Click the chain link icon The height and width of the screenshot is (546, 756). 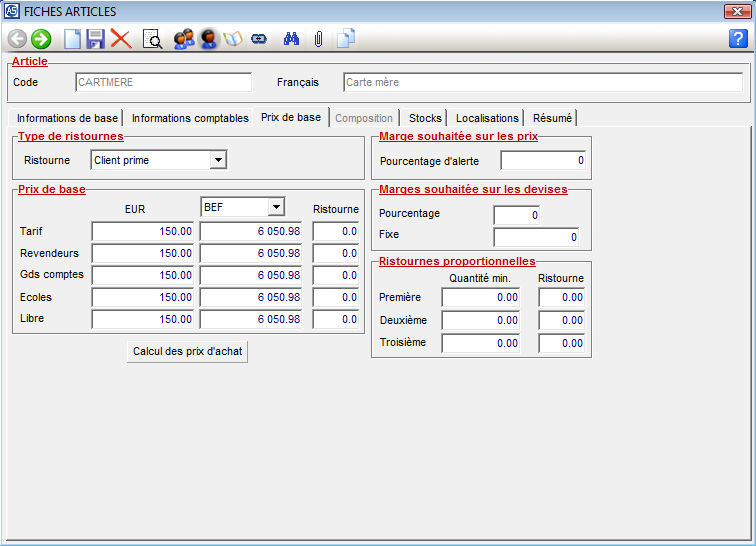pos(259,39)
